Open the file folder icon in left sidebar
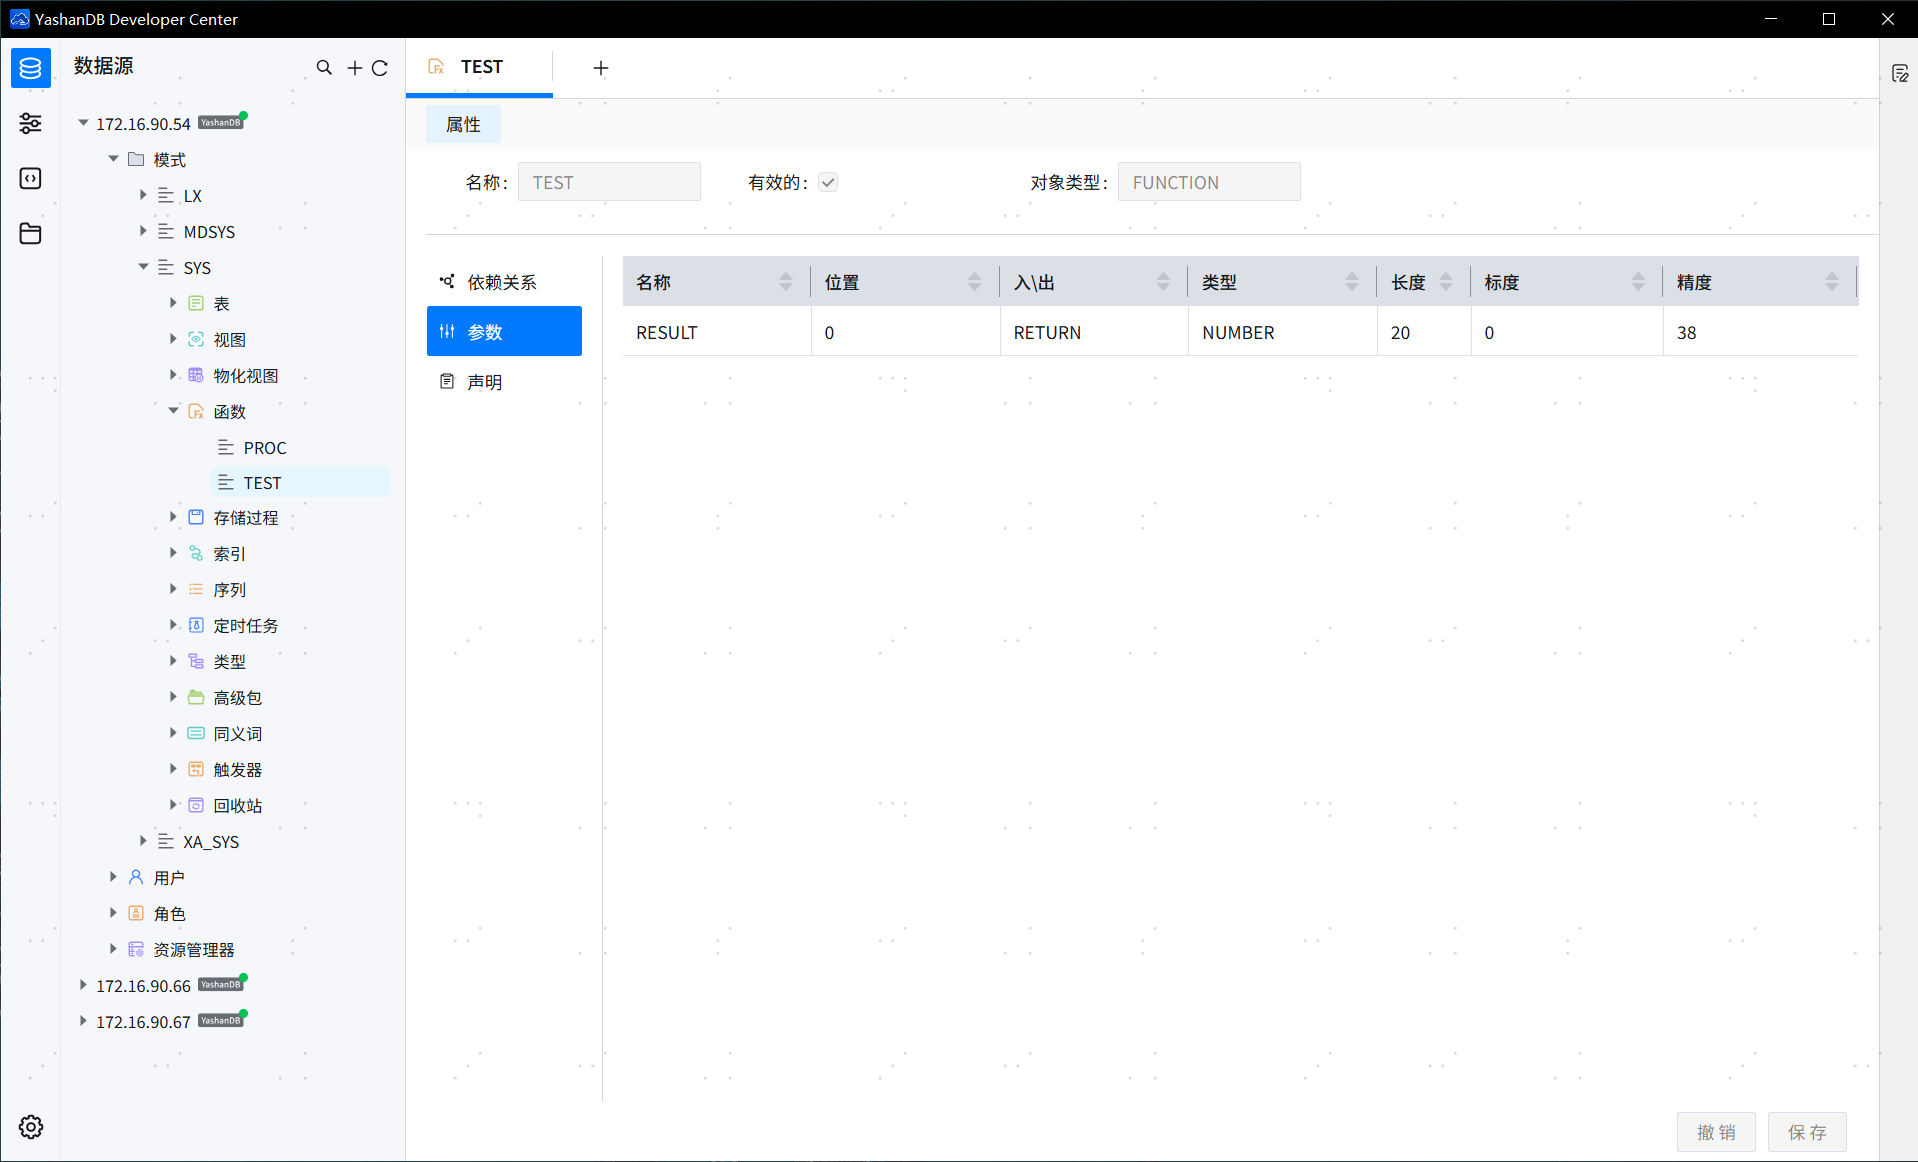The height and width of the screenshot is (1162, 1918). (30, 233)
